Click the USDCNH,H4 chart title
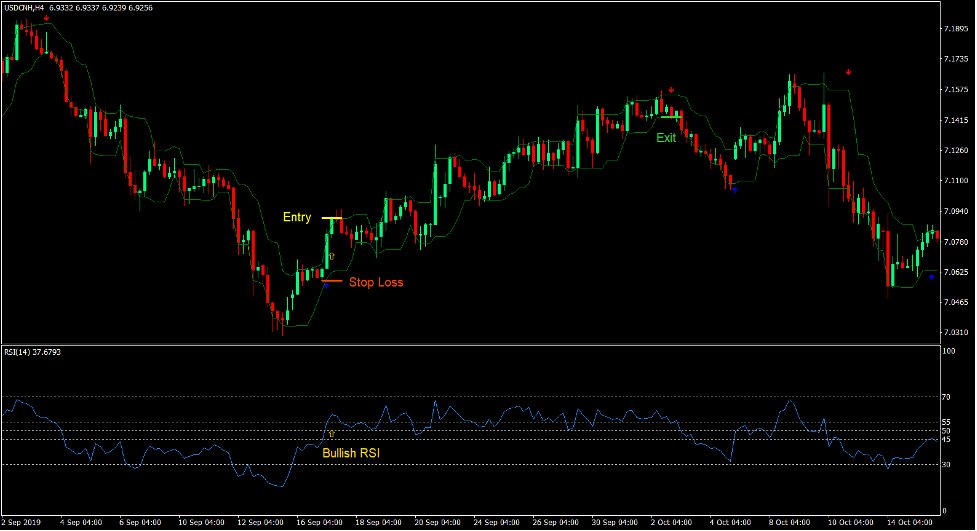977x531 pixels. pyautogui.click(x=32, y=7)
